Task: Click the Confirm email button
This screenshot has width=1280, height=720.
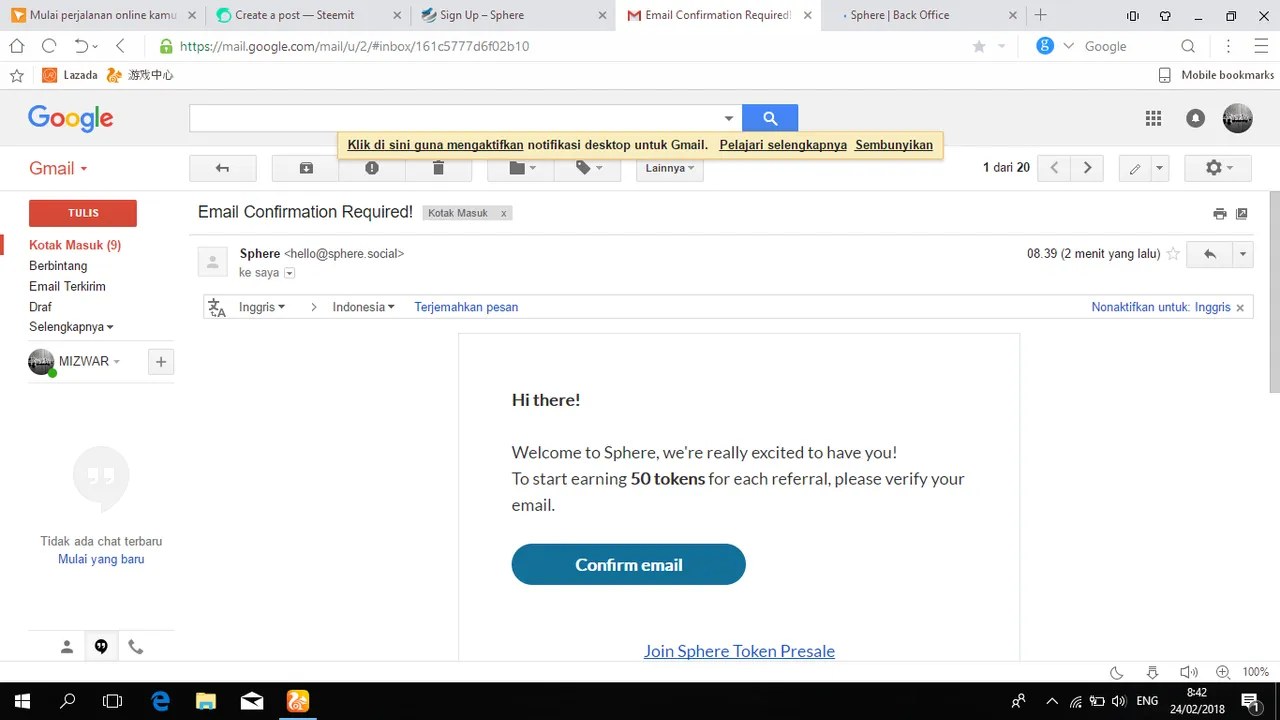Action: point(628,564)
